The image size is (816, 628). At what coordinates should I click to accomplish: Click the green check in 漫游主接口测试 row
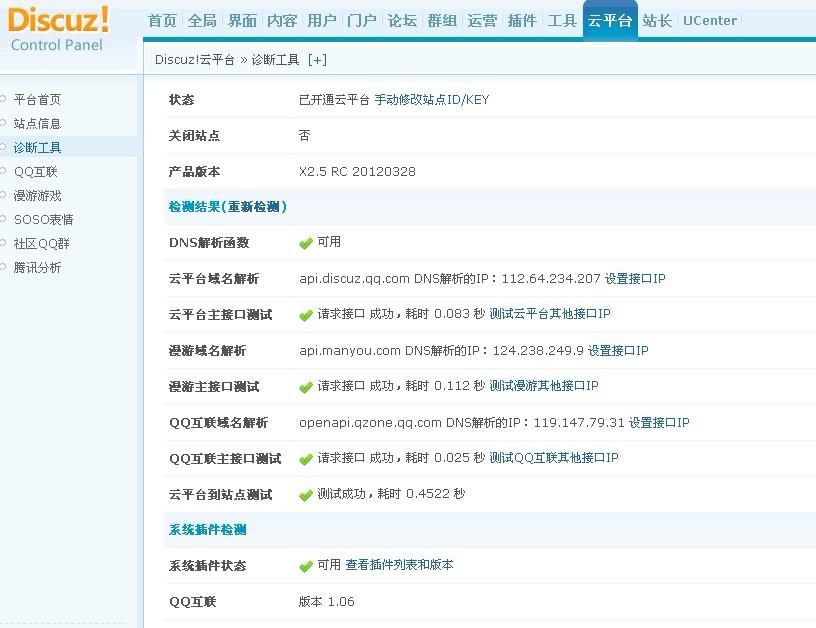(306, 387)
